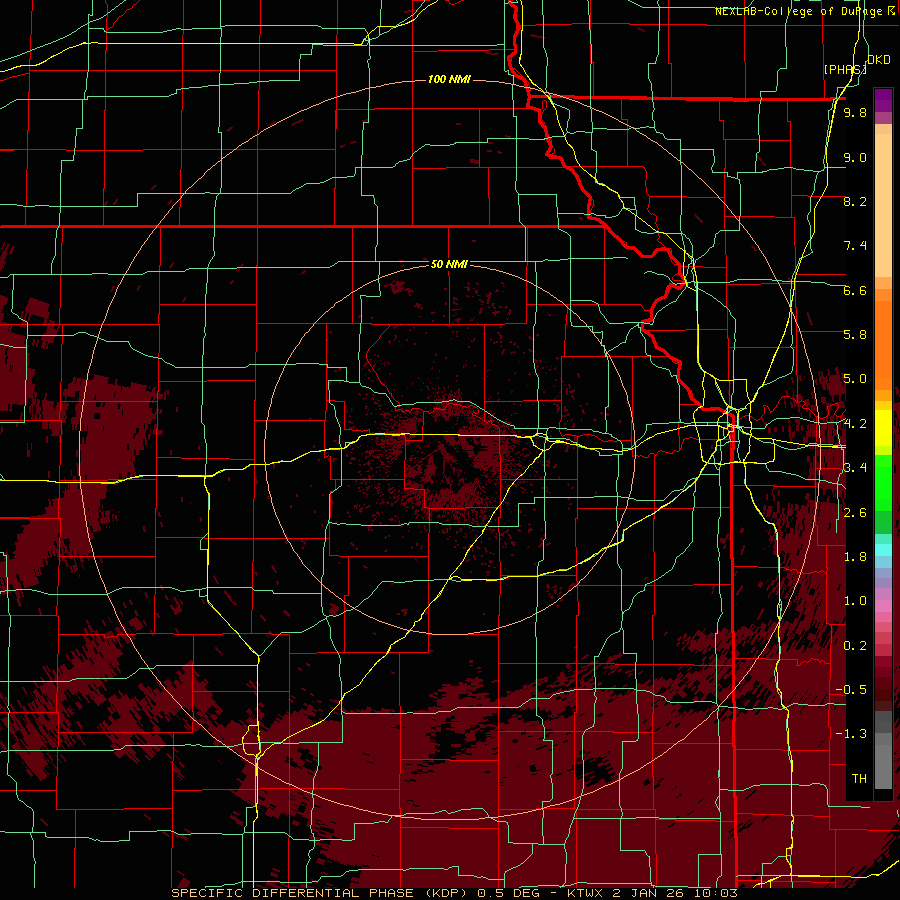Screen dimensions: 900x900
Task: Click the 5.0 value on the color scale
Action: (855, 379)
